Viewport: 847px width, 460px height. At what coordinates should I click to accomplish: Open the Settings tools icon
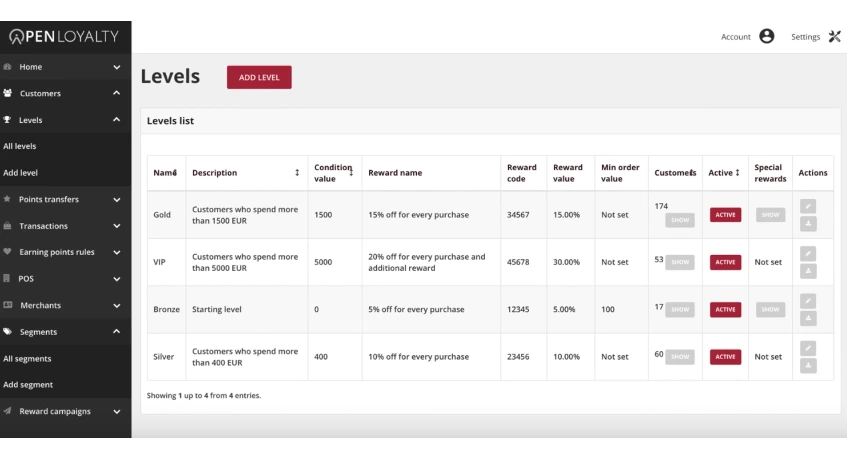834,37
